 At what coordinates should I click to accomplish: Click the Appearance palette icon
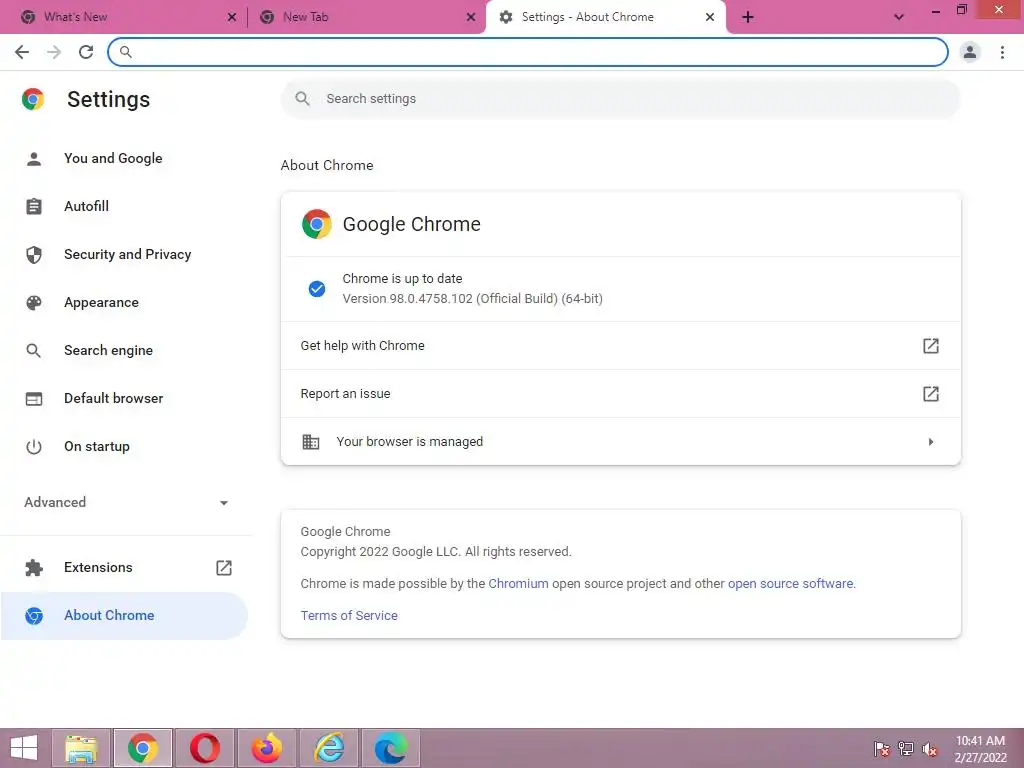[x=34, y=302]
